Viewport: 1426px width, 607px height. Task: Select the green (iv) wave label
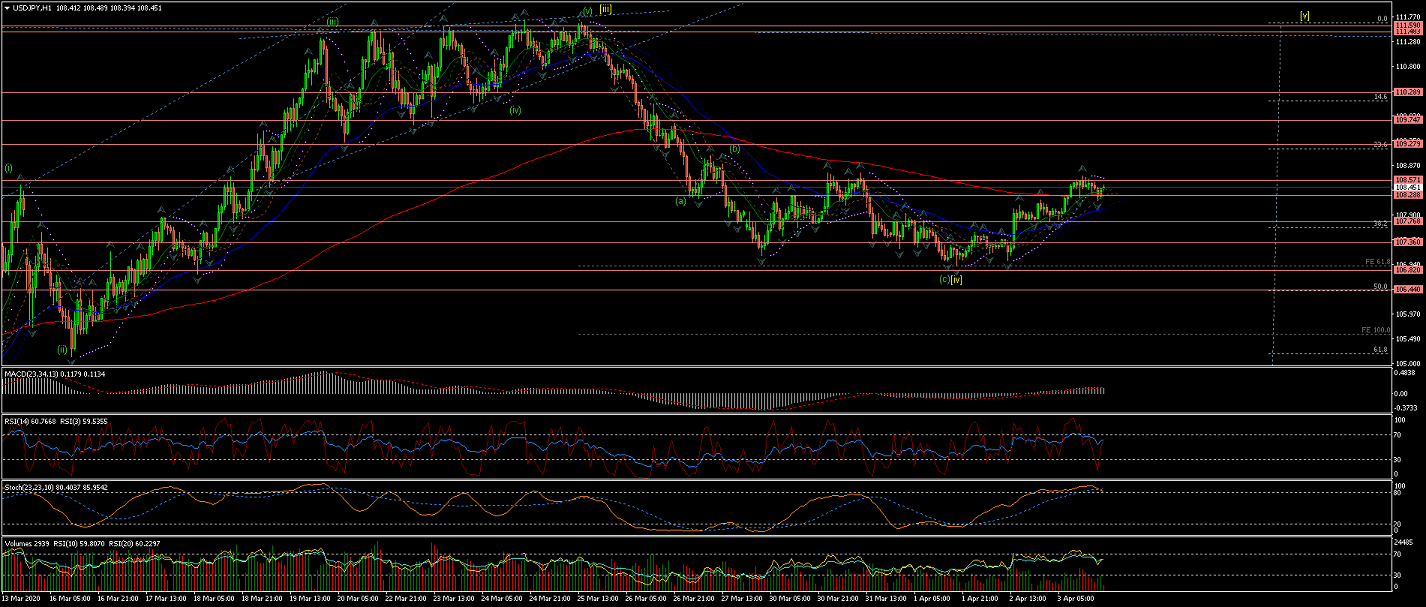tap(514, 110)
